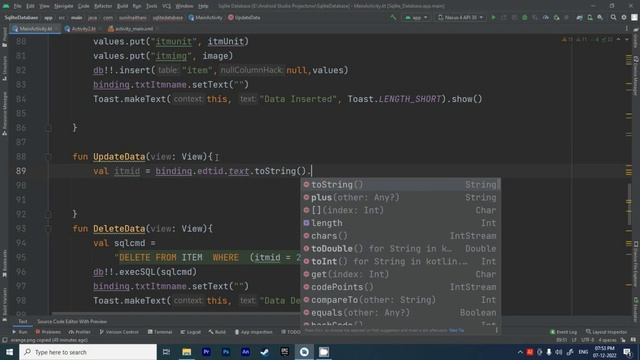Open the completion popup options menu

point(497,330)
